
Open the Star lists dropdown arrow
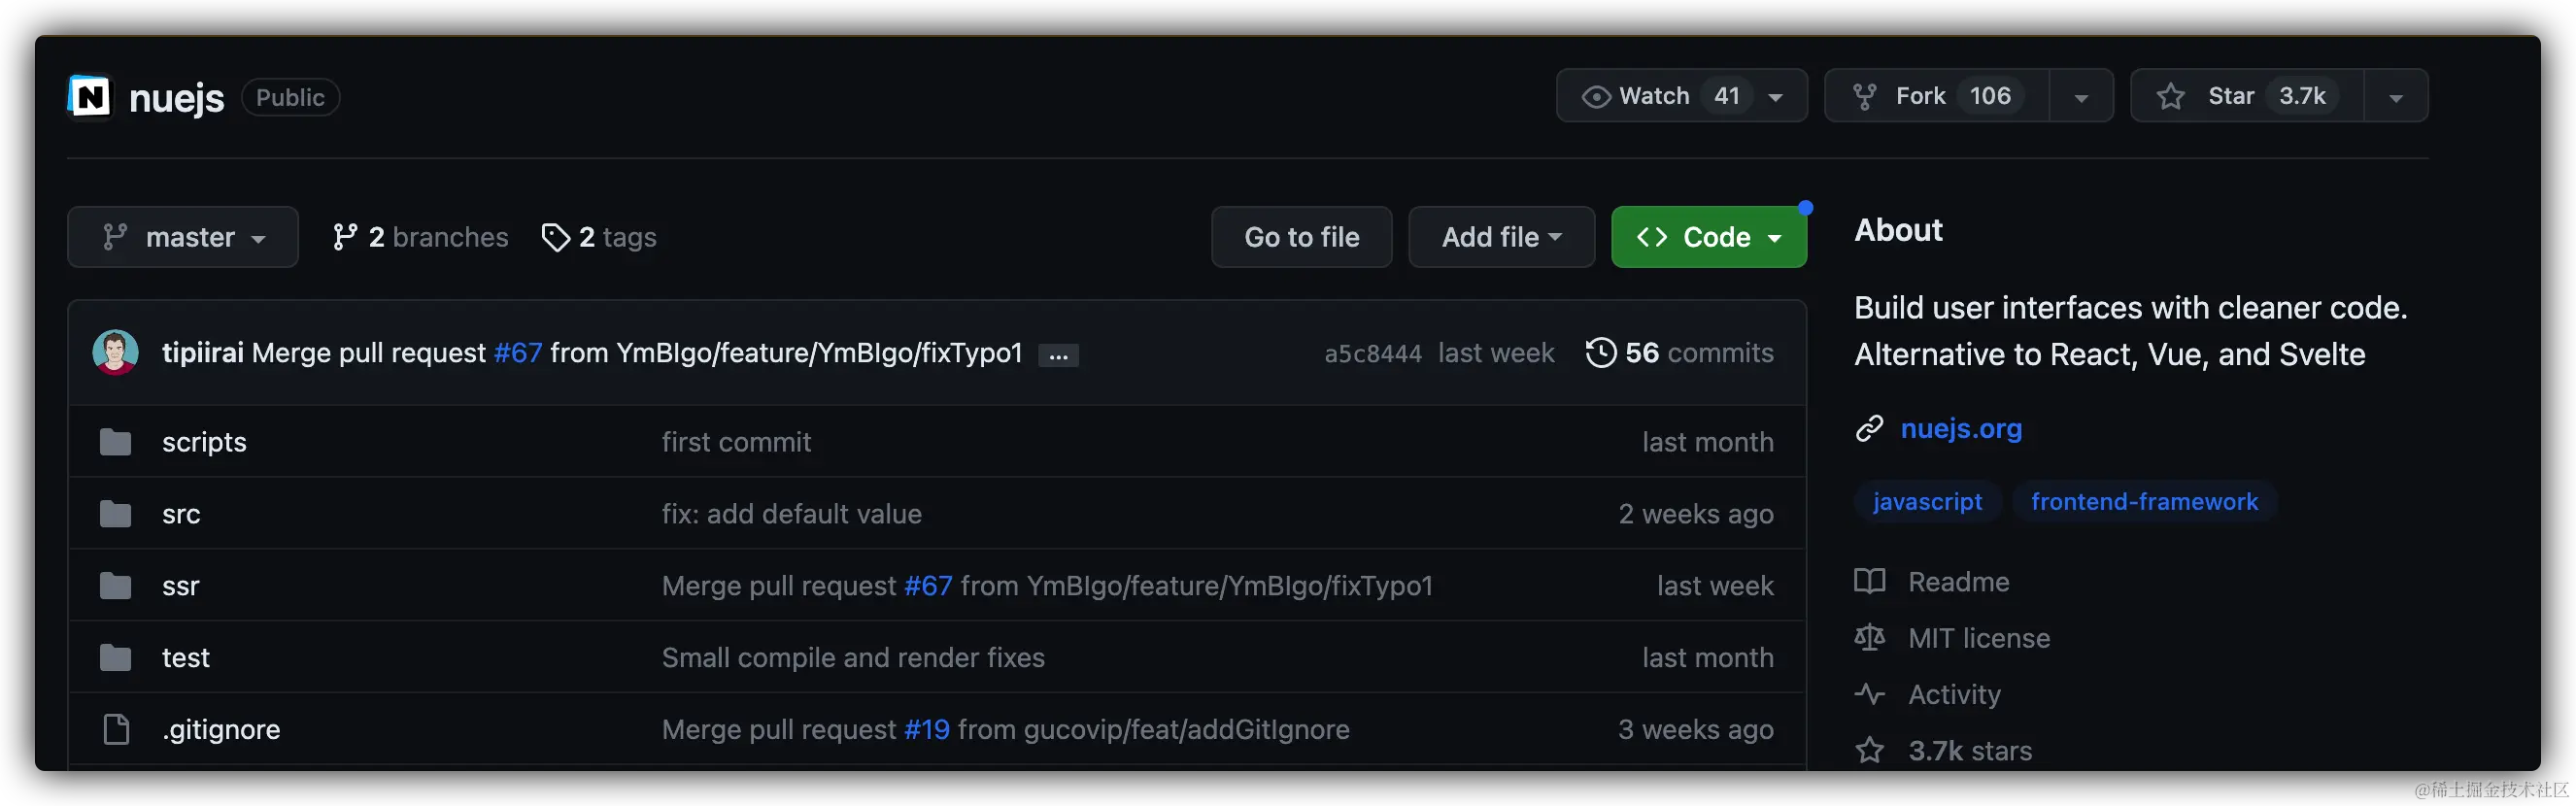[x=2397, y=97]
